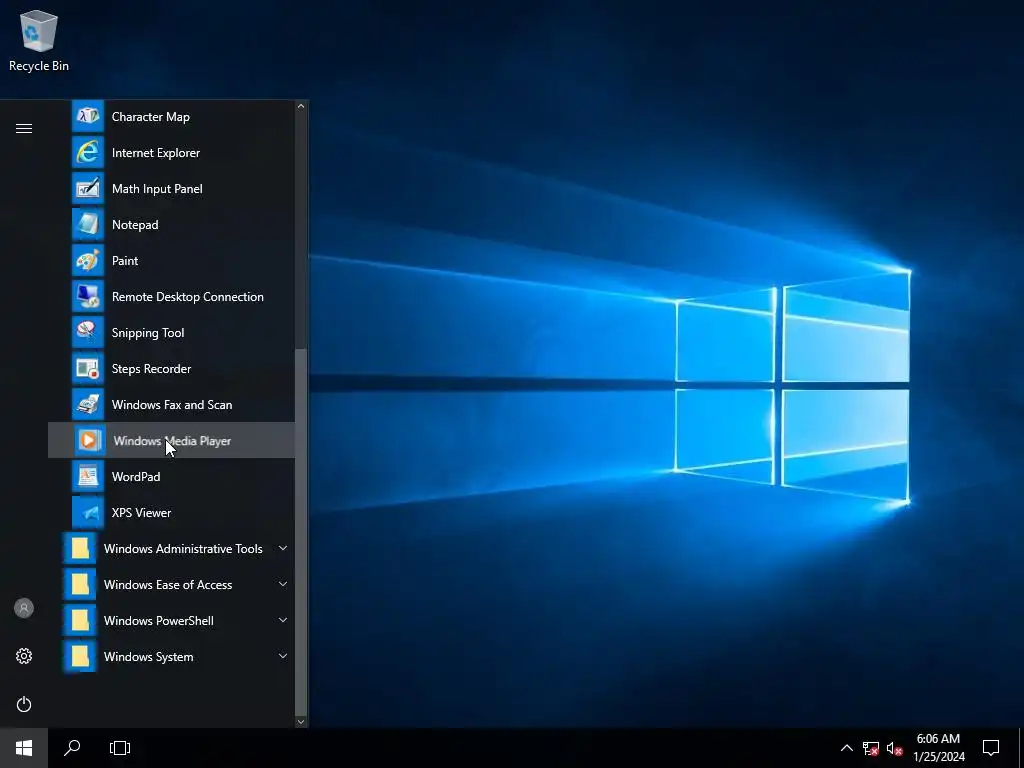Expand Windows Ease of Access chevron
This screenshot has height=768, width=1024.
[283, 584]
